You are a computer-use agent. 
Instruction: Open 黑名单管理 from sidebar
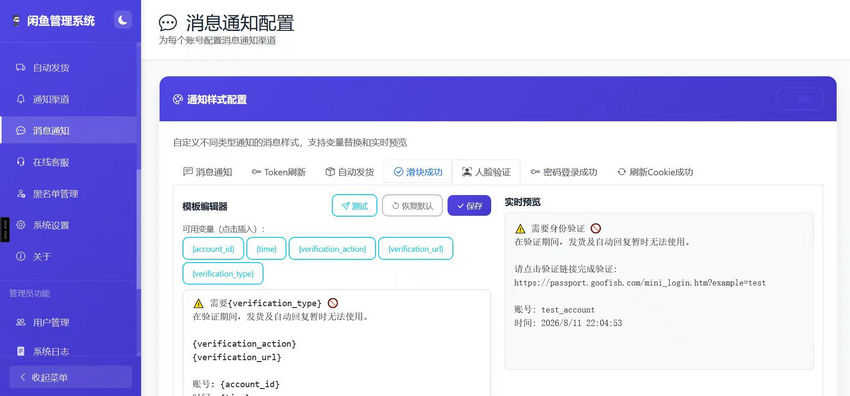coord(68,193)
